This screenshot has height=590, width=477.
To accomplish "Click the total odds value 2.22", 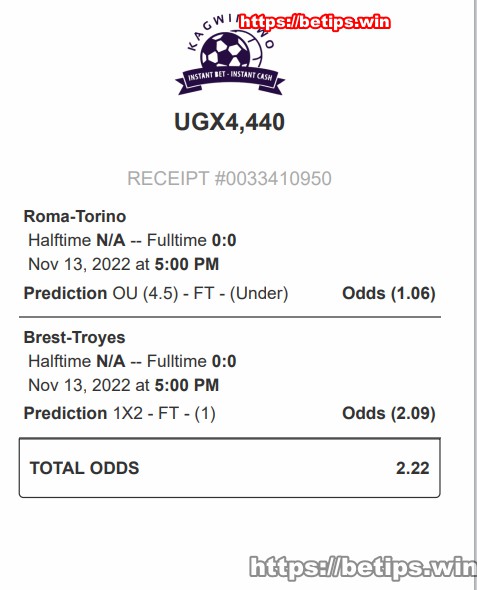I will [x=413, y=468].
